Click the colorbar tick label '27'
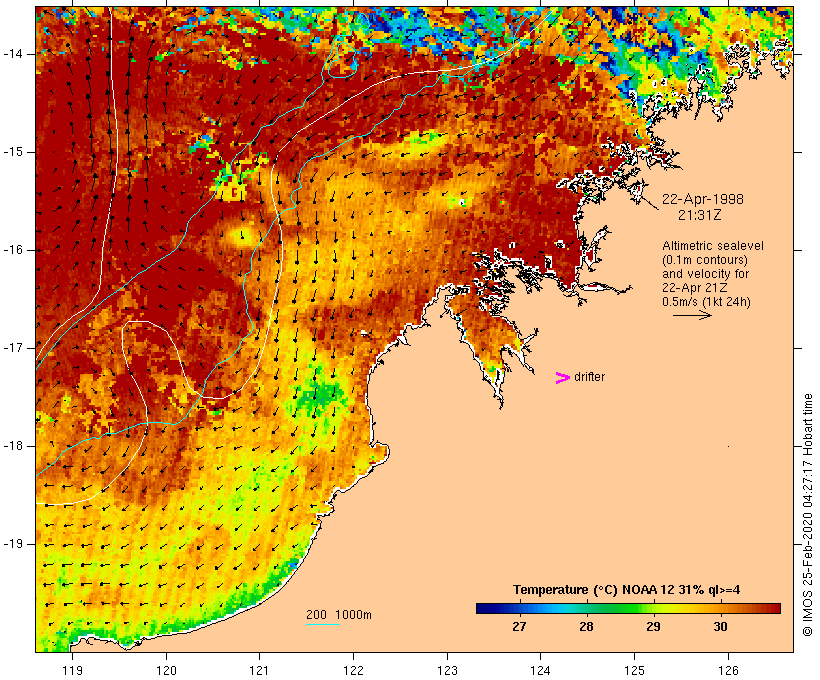The height and width of the screenshot is (680, 820). [x=519, y=627]
